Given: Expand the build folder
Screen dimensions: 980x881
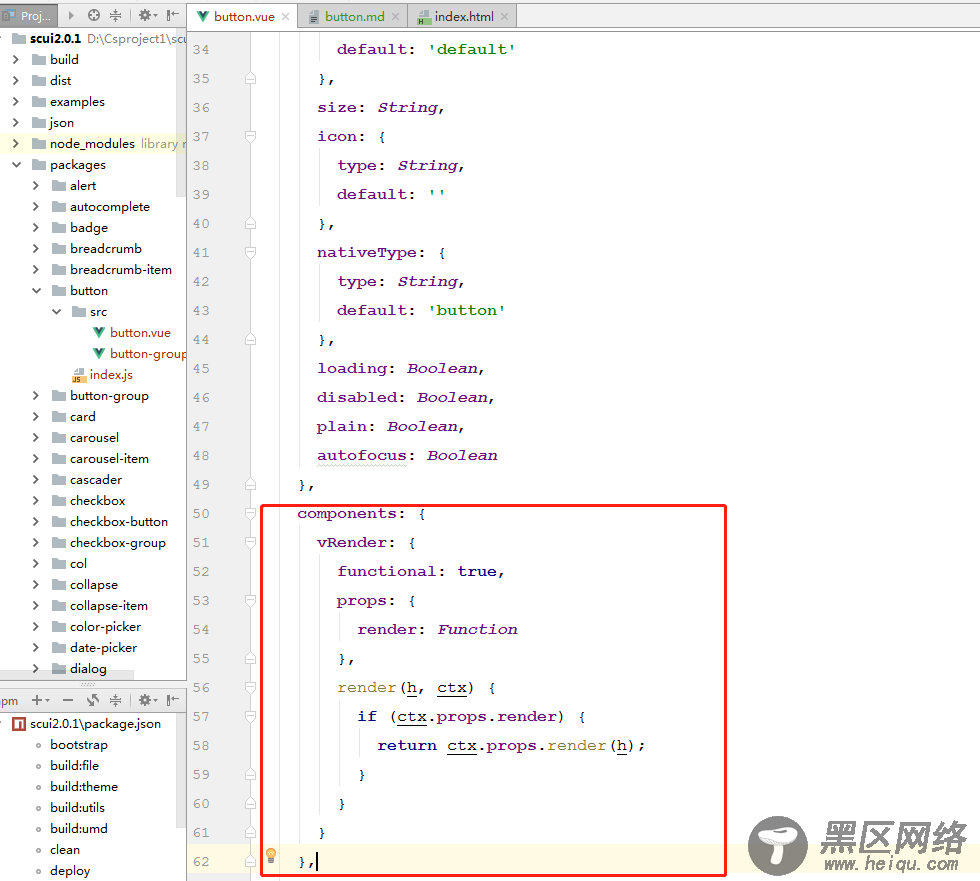Looking at the screenshot, I should [x=16, y=59].
